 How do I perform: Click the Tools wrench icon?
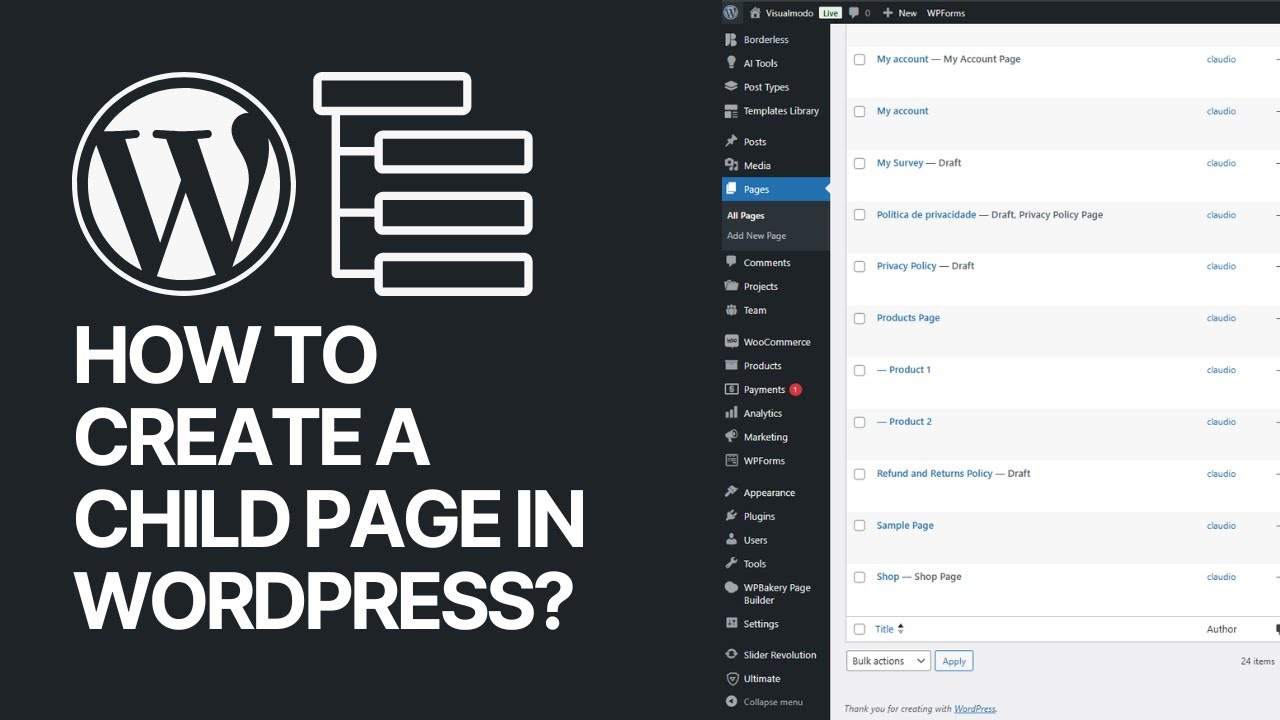pyautogui.click(x=731, y=564)
